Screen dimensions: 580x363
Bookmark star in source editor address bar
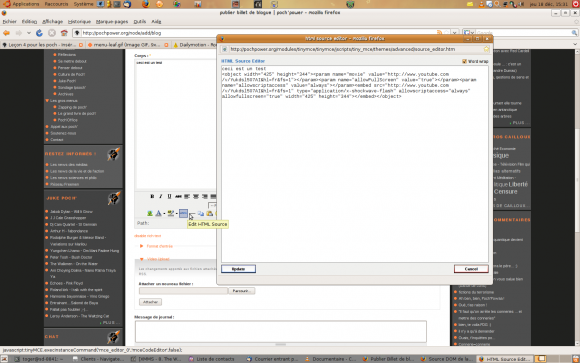[x=486, y=49]
